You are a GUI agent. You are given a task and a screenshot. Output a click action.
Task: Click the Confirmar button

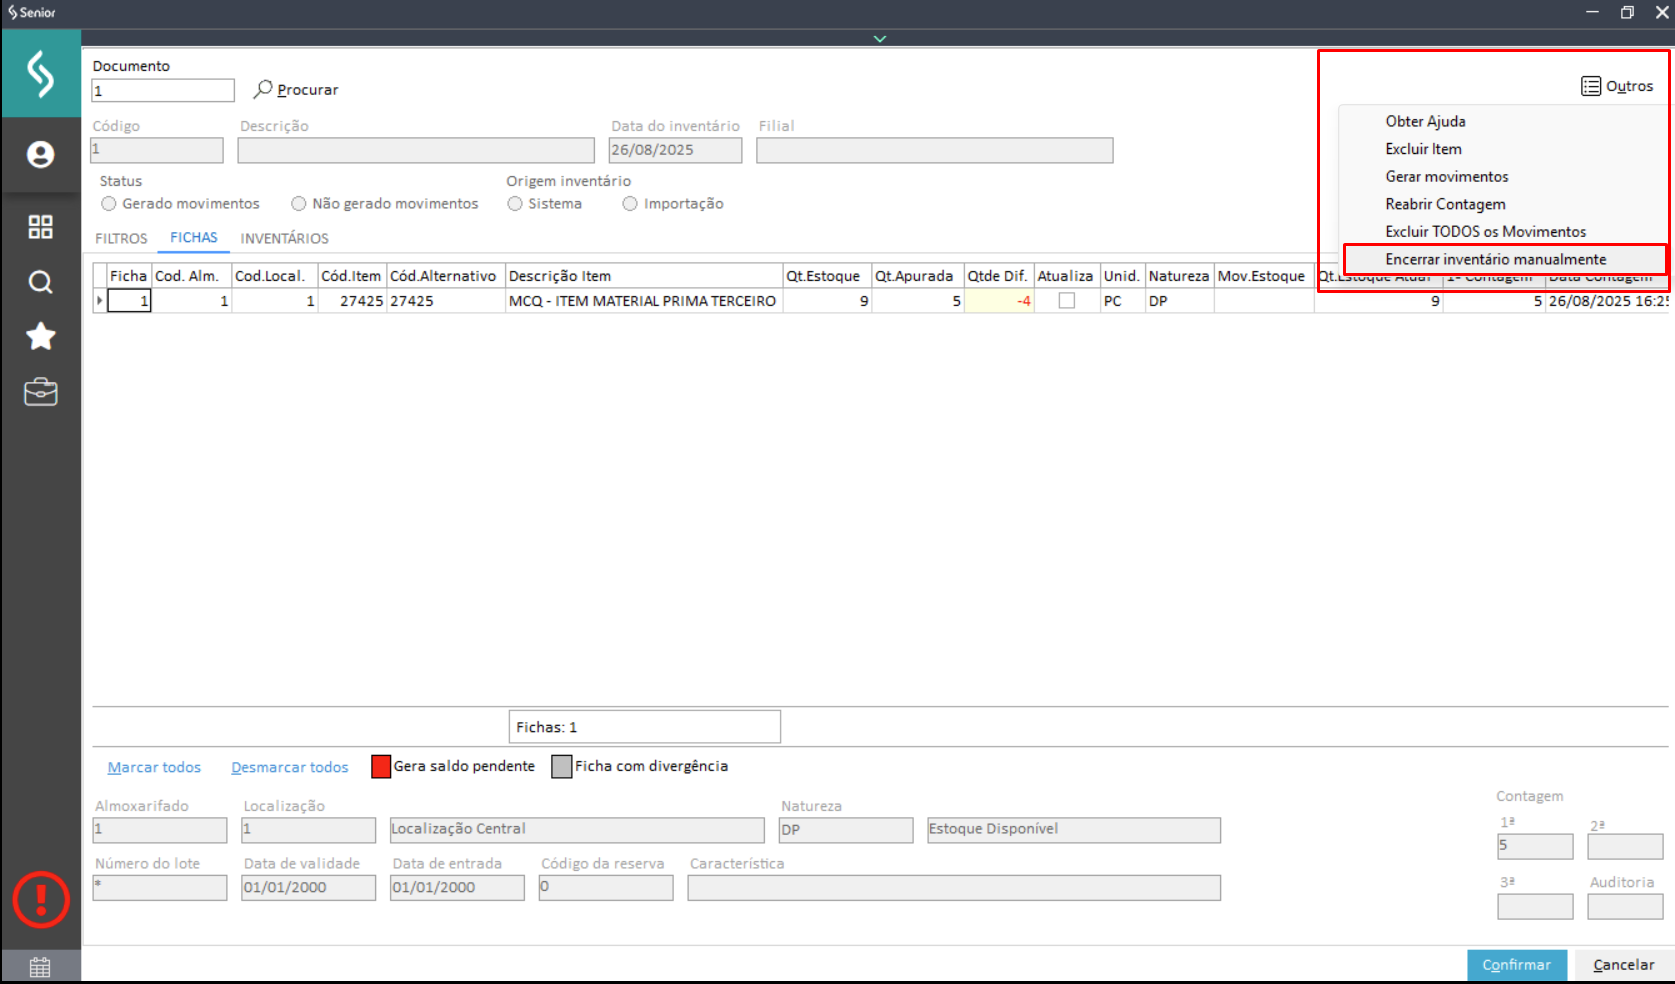pos(1517,965)
